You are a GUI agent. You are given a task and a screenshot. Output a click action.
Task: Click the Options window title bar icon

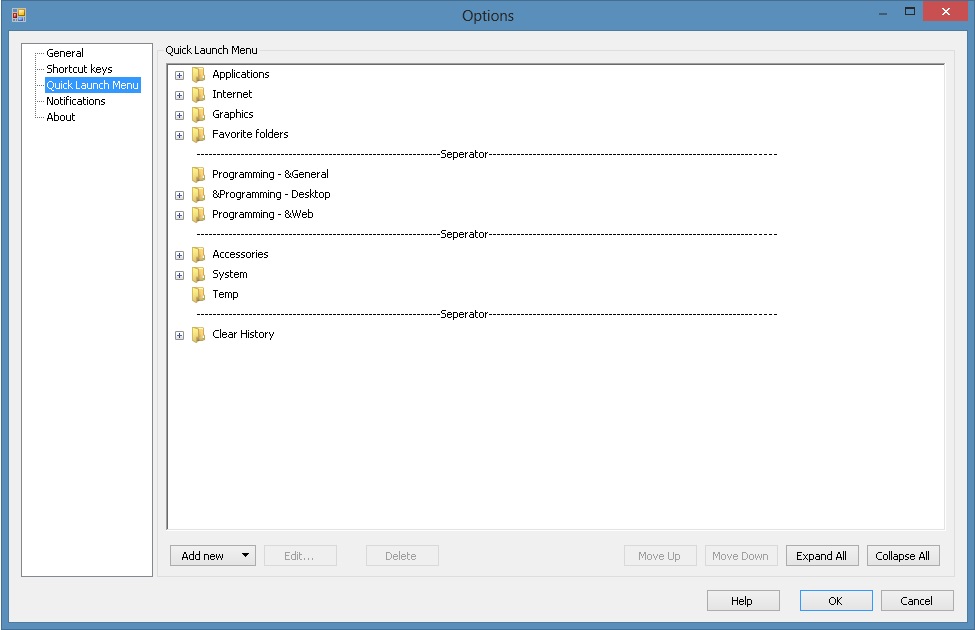18,15
